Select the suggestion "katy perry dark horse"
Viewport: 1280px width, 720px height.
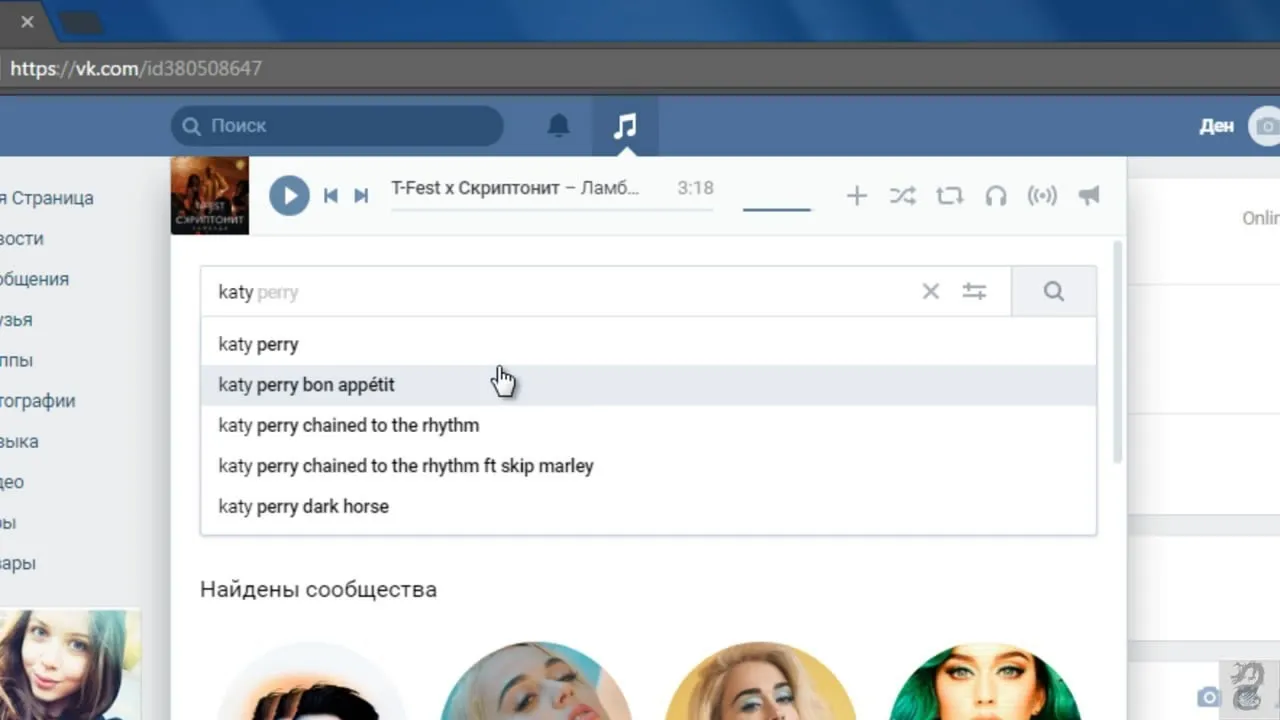[648, 506]
